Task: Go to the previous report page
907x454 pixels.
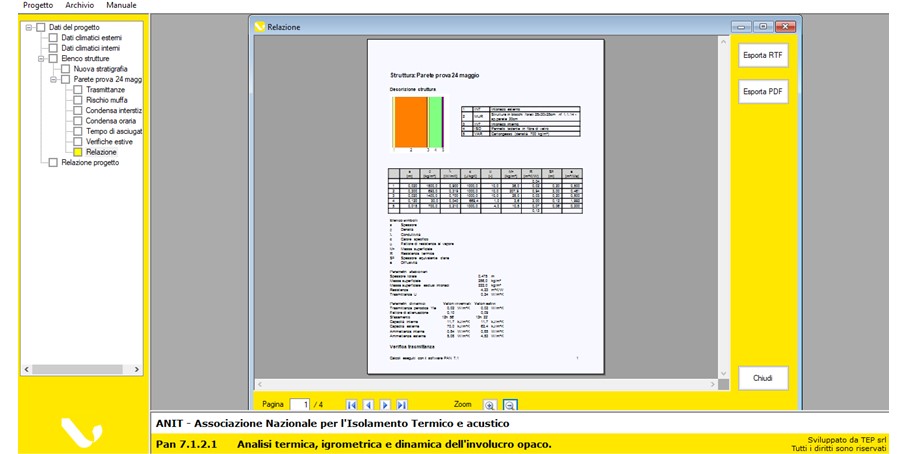Action: click(x=368, y=405)
